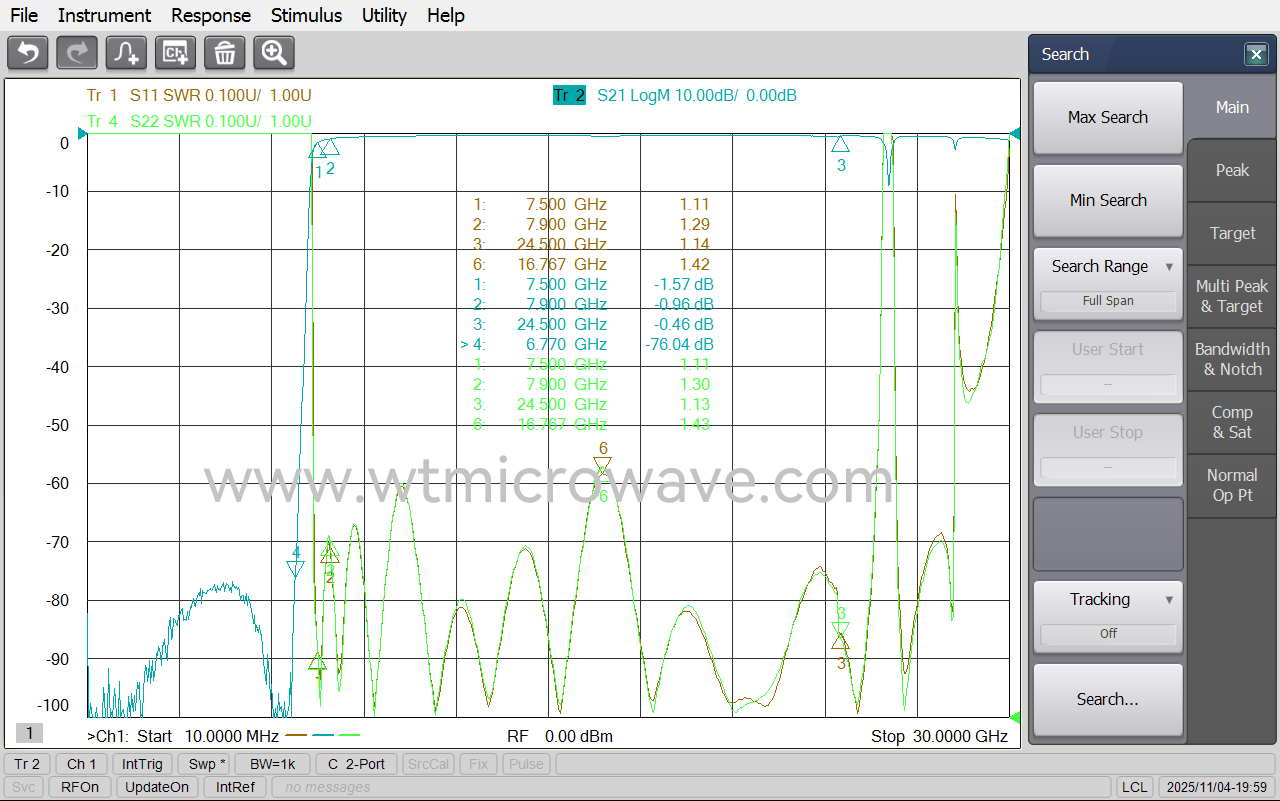Select the Bandwidth & Notch tab
1280x801 pixels.
coord(1232,360)
